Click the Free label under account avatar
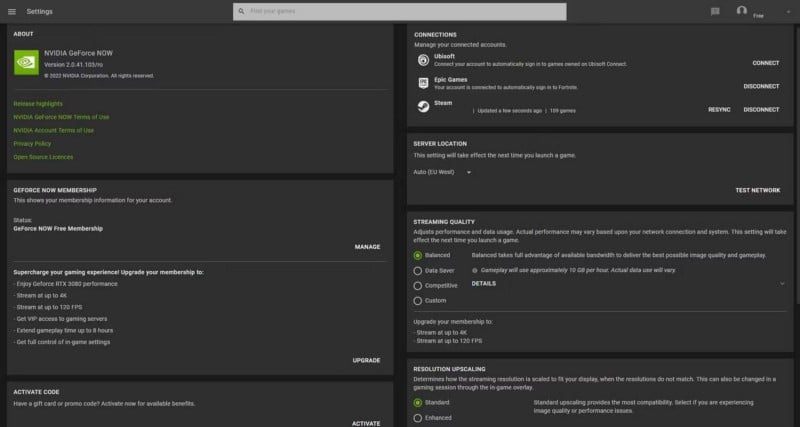The image size is (800, 427). tap(758, 16)
